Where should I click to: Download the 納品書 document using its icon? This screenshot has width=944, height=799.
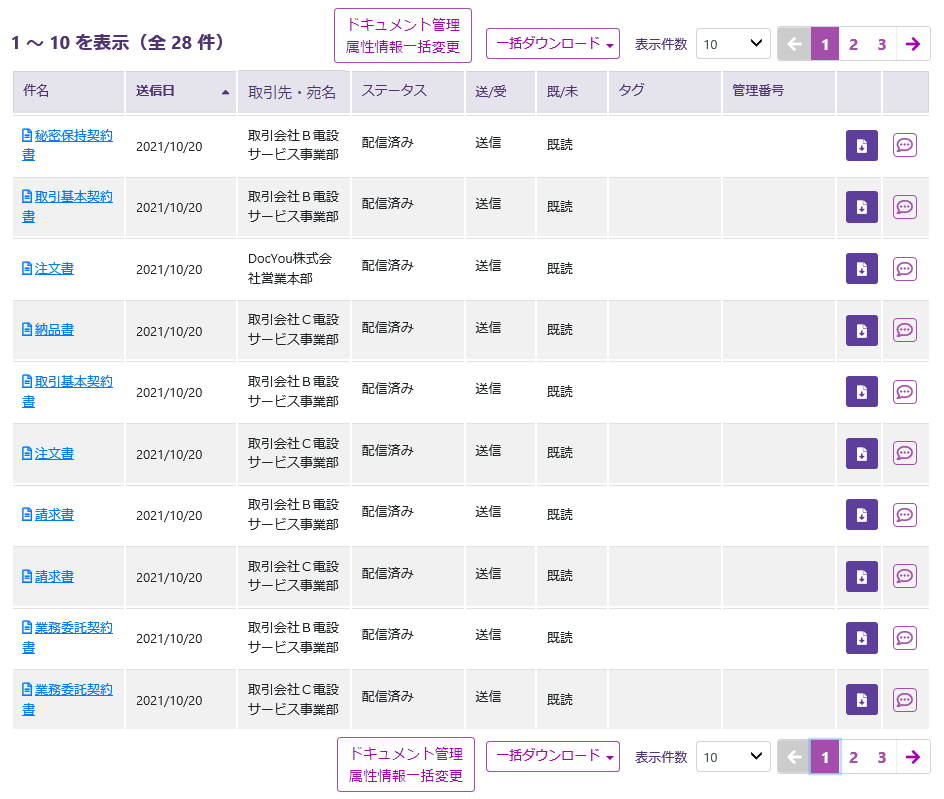click(861, 330)
